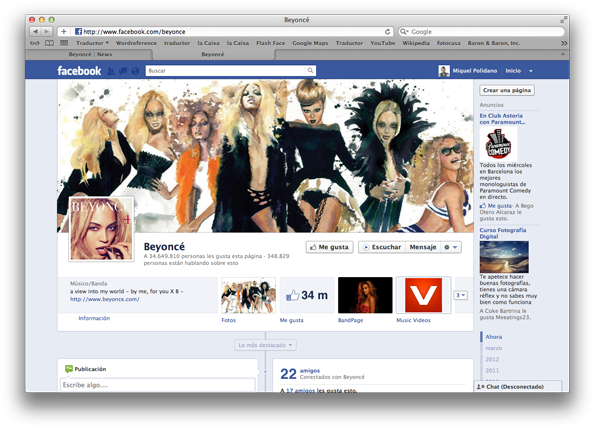Image resolution: width=593 pixels, height=427 pixels.
Task: Open the Music Videos app icon
Action: click(423, 295)
